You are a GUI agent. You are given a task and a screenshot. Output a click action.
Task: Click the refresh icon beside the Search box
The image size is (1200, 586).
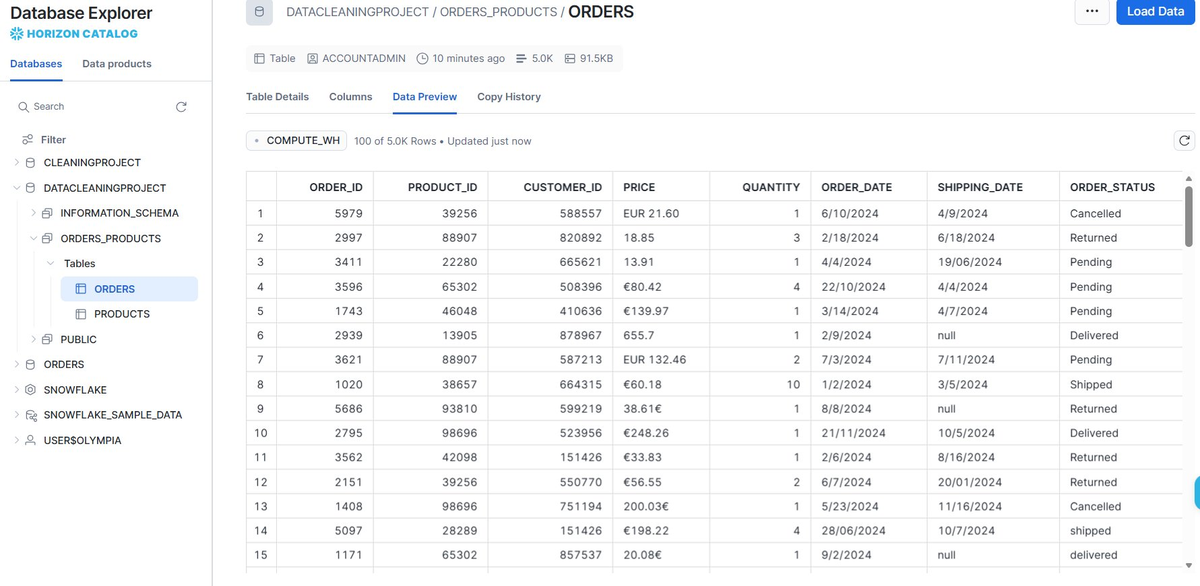point(181,107)
